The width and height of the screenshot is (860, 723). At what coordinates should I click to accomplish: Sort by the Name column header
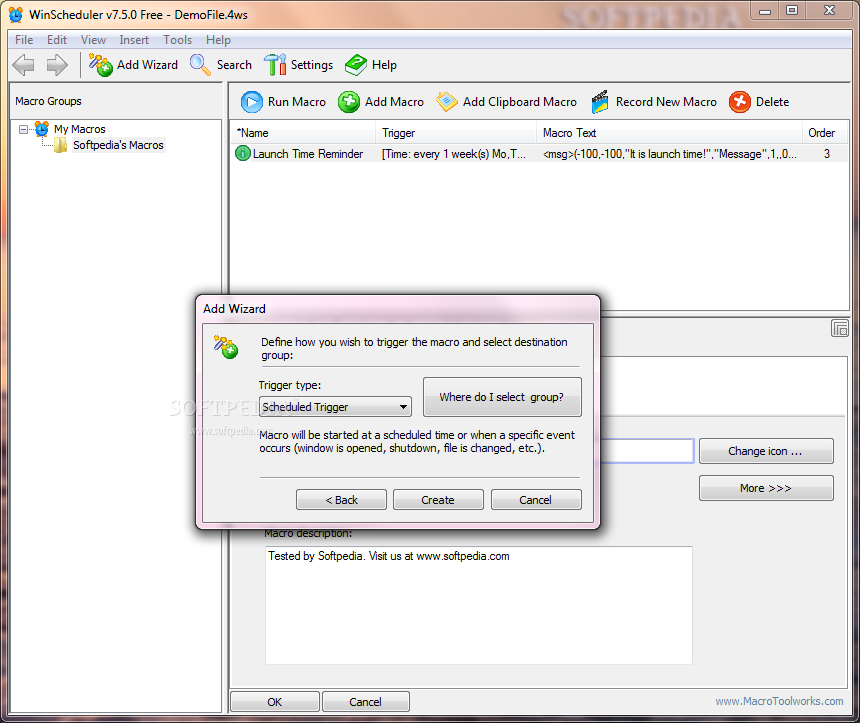302,133
